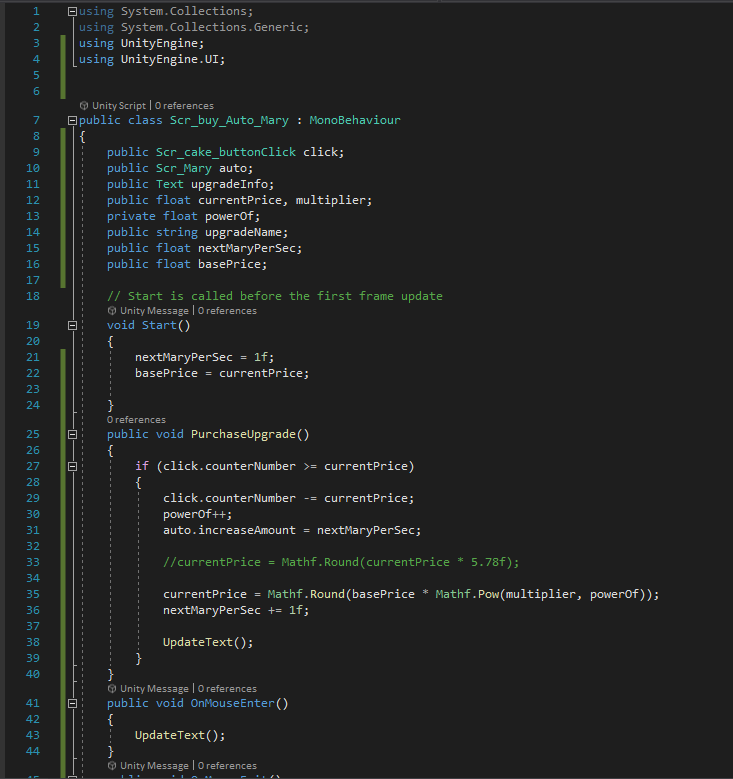Click 'Unity Message' label above Start method
733x779 pixels.
click(154, 311)
